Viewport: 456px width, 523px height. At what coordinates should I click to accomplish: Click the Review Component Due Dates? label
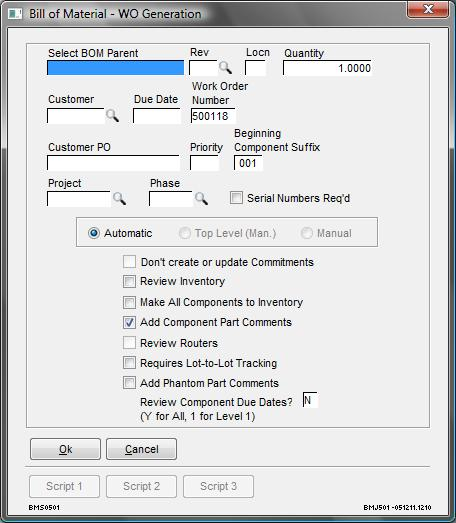point(216,402)
